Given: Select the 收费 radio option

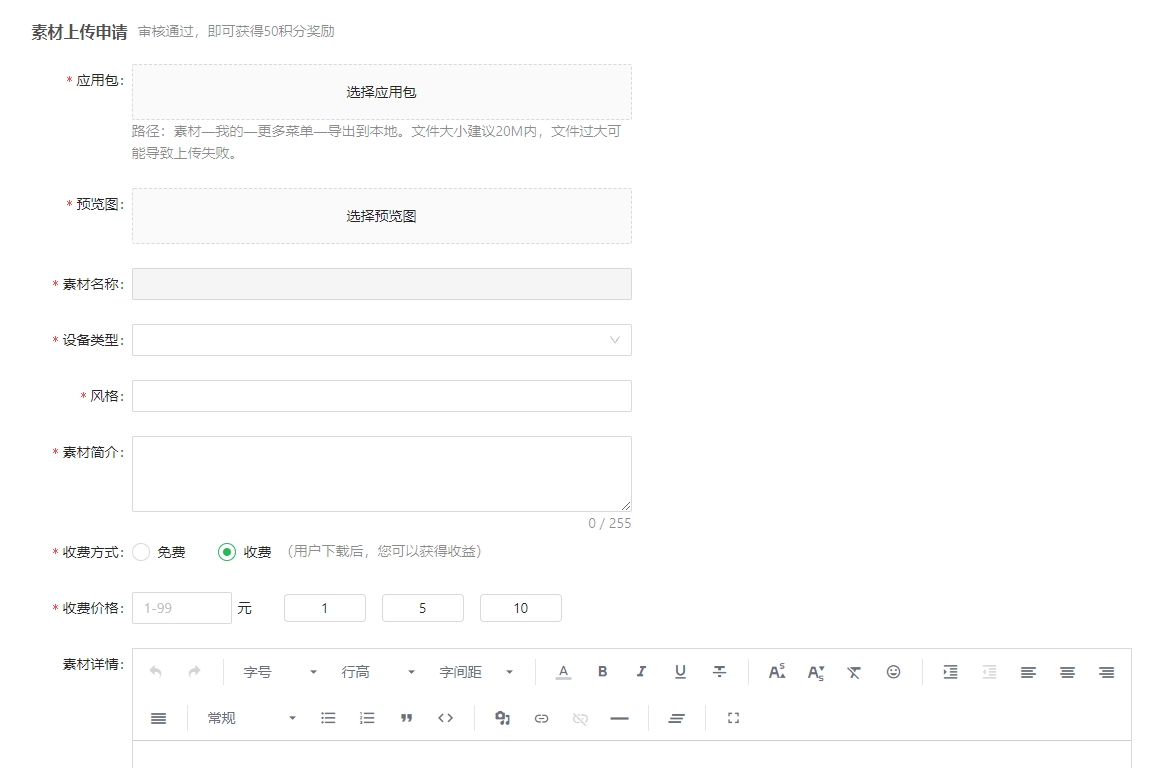Looking at the screenshot, I should 227,552.
